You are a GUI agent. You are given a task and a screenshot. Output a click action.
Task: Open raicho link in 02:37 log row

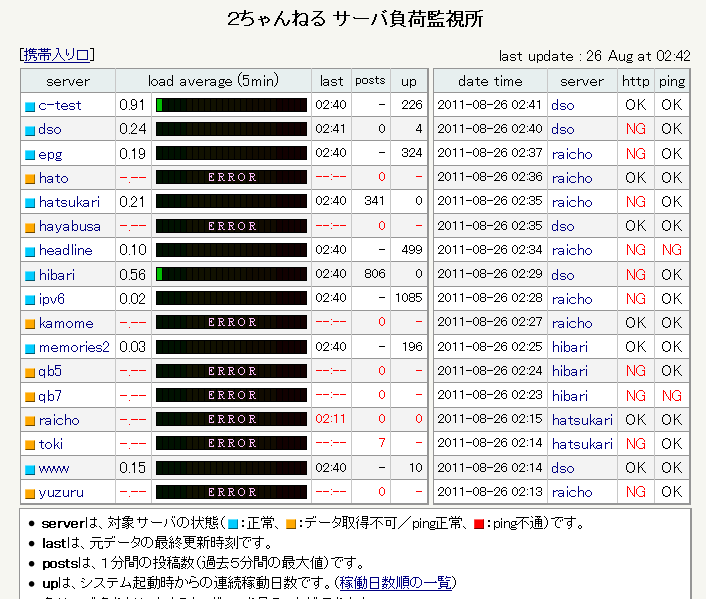pyautogui.click(x=572, y=154)
